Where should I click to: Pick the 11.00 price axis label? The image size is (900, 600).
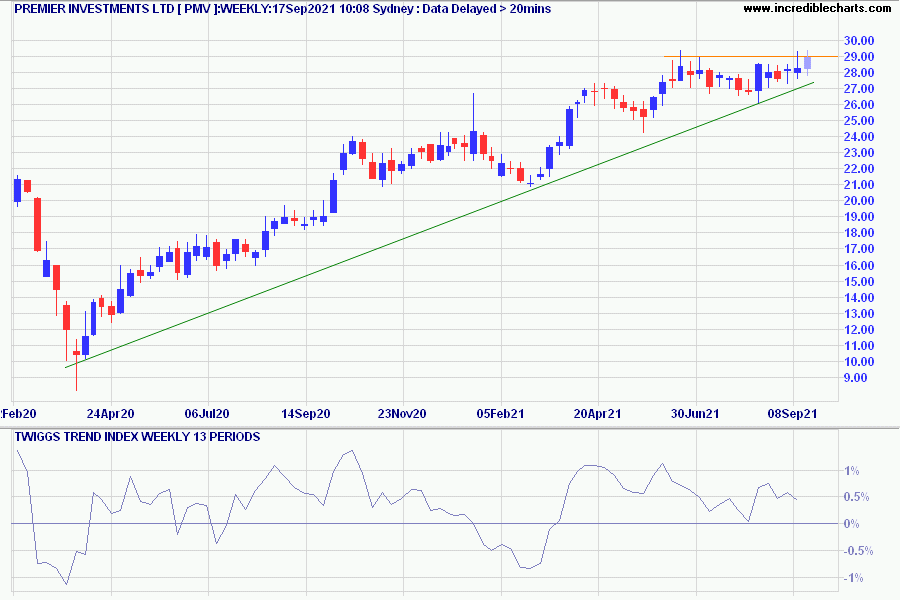click(x=859, y=346)
